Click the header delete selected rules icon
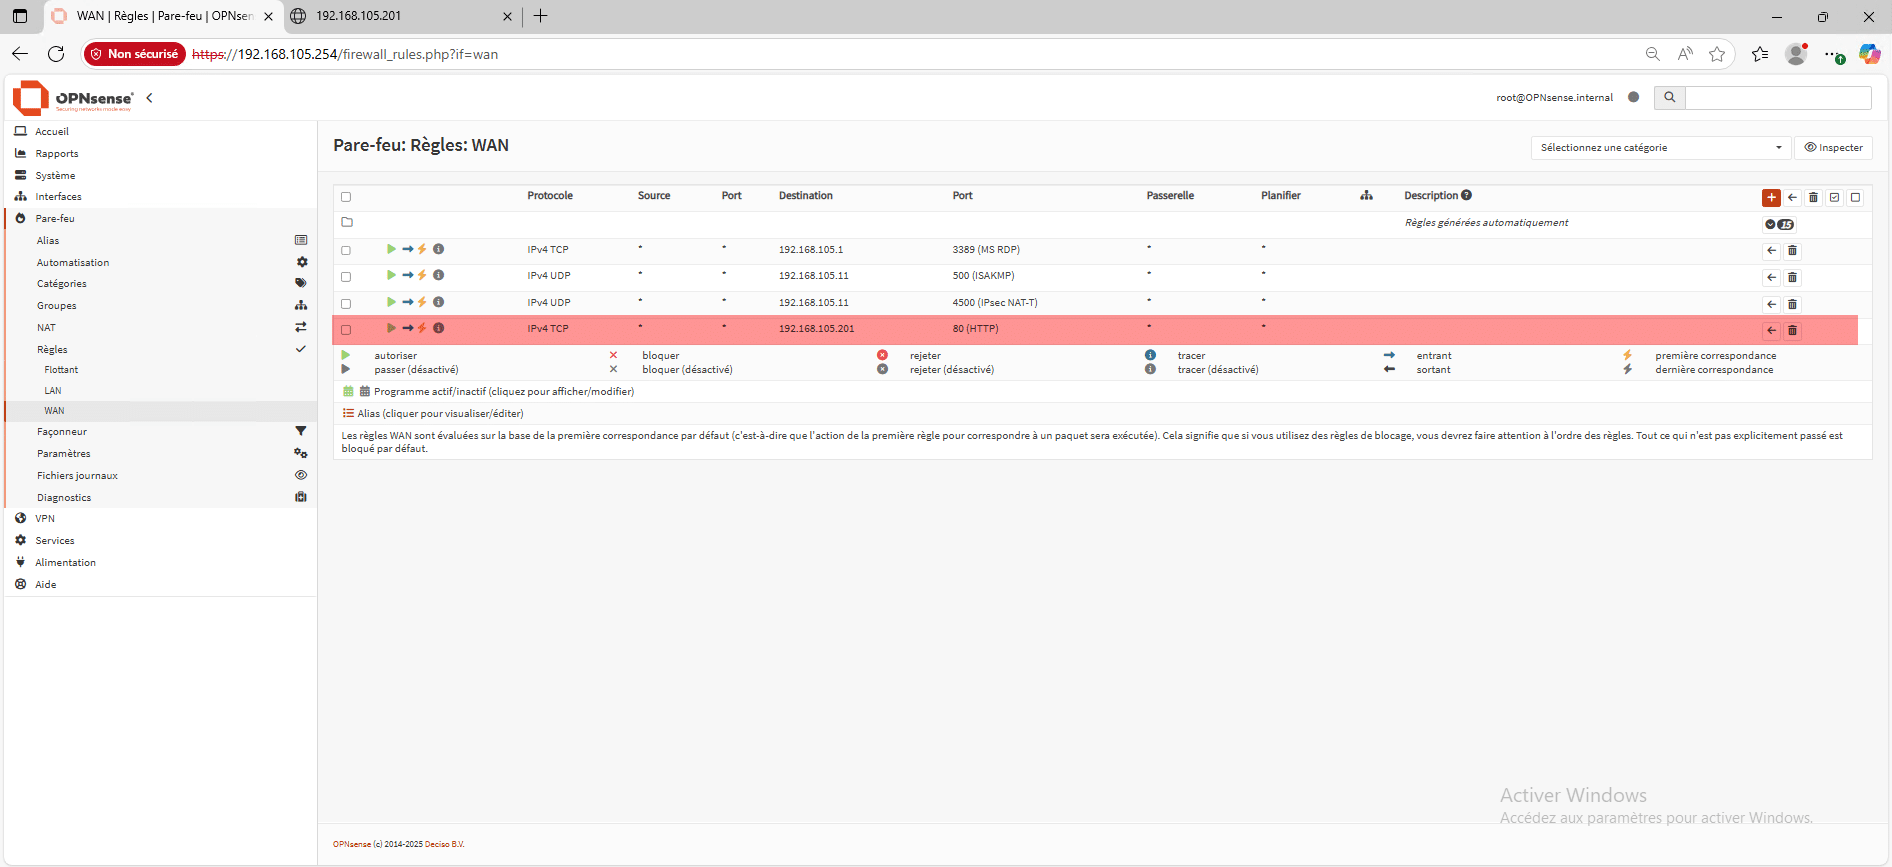 pyautogui.click(x=1813, y=197)
